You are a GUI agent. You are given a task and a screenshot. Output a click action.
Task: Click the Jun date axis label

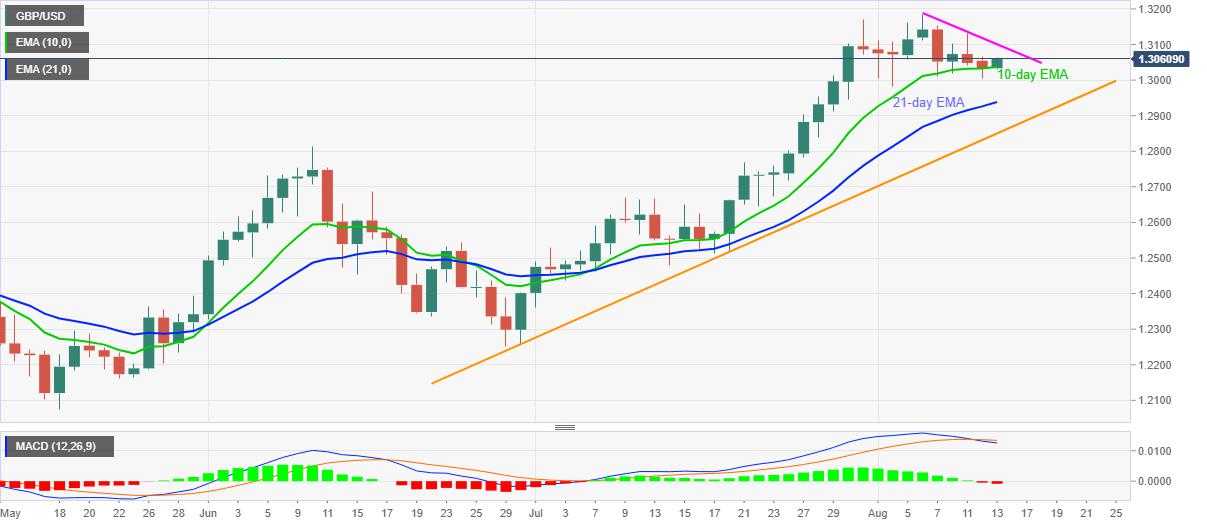(208, 511)
